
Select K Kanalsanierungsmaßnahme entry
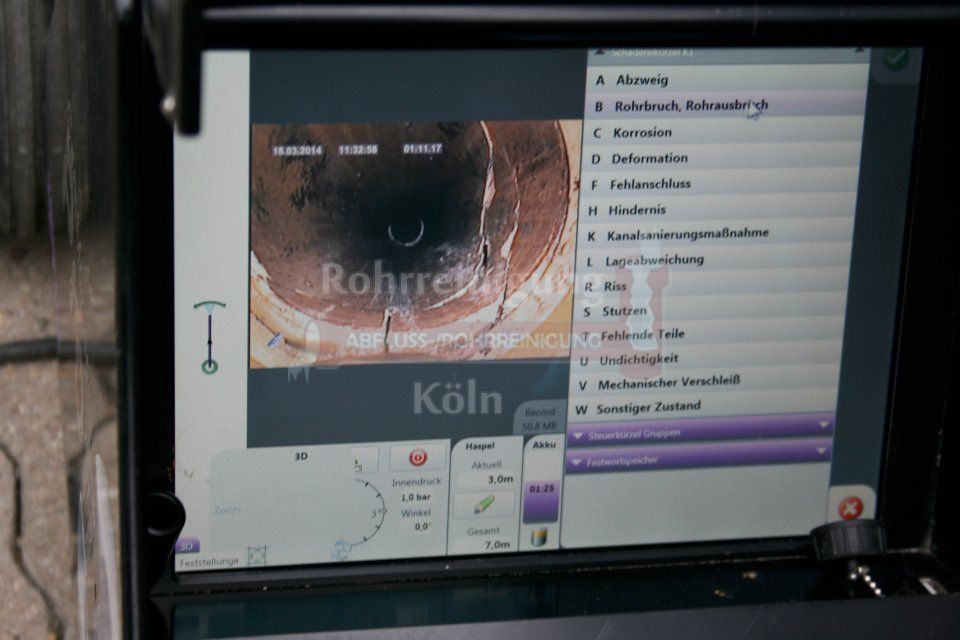715,235
